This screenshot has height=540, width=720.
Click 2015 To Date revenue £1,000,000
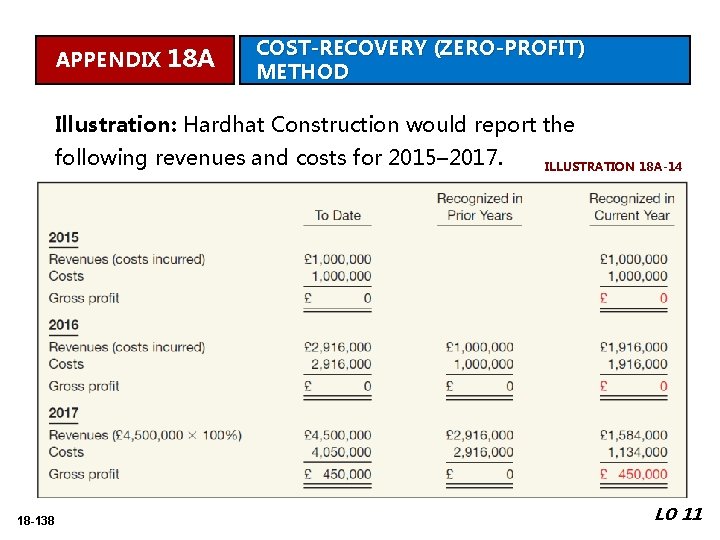338,259
